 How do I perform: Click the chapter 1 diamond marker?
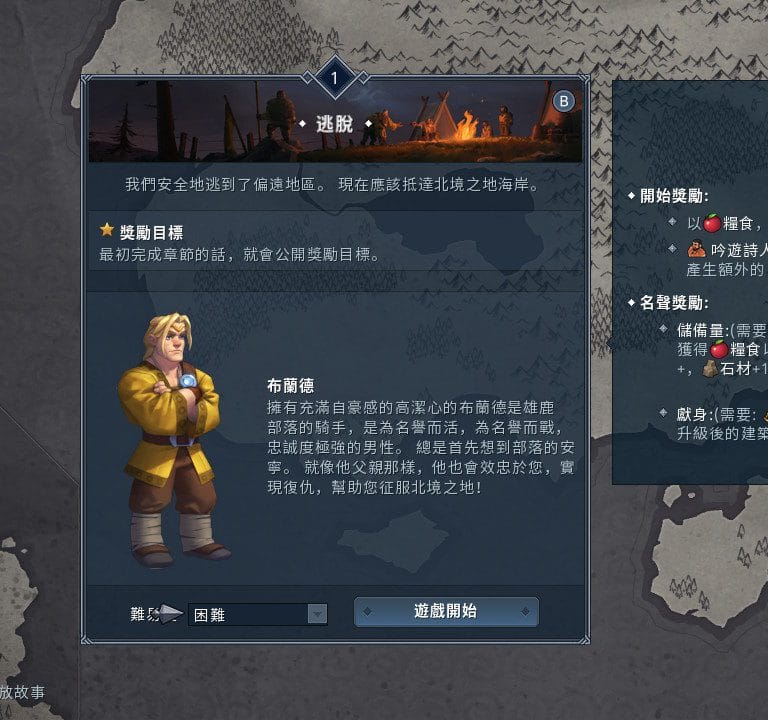335,77
